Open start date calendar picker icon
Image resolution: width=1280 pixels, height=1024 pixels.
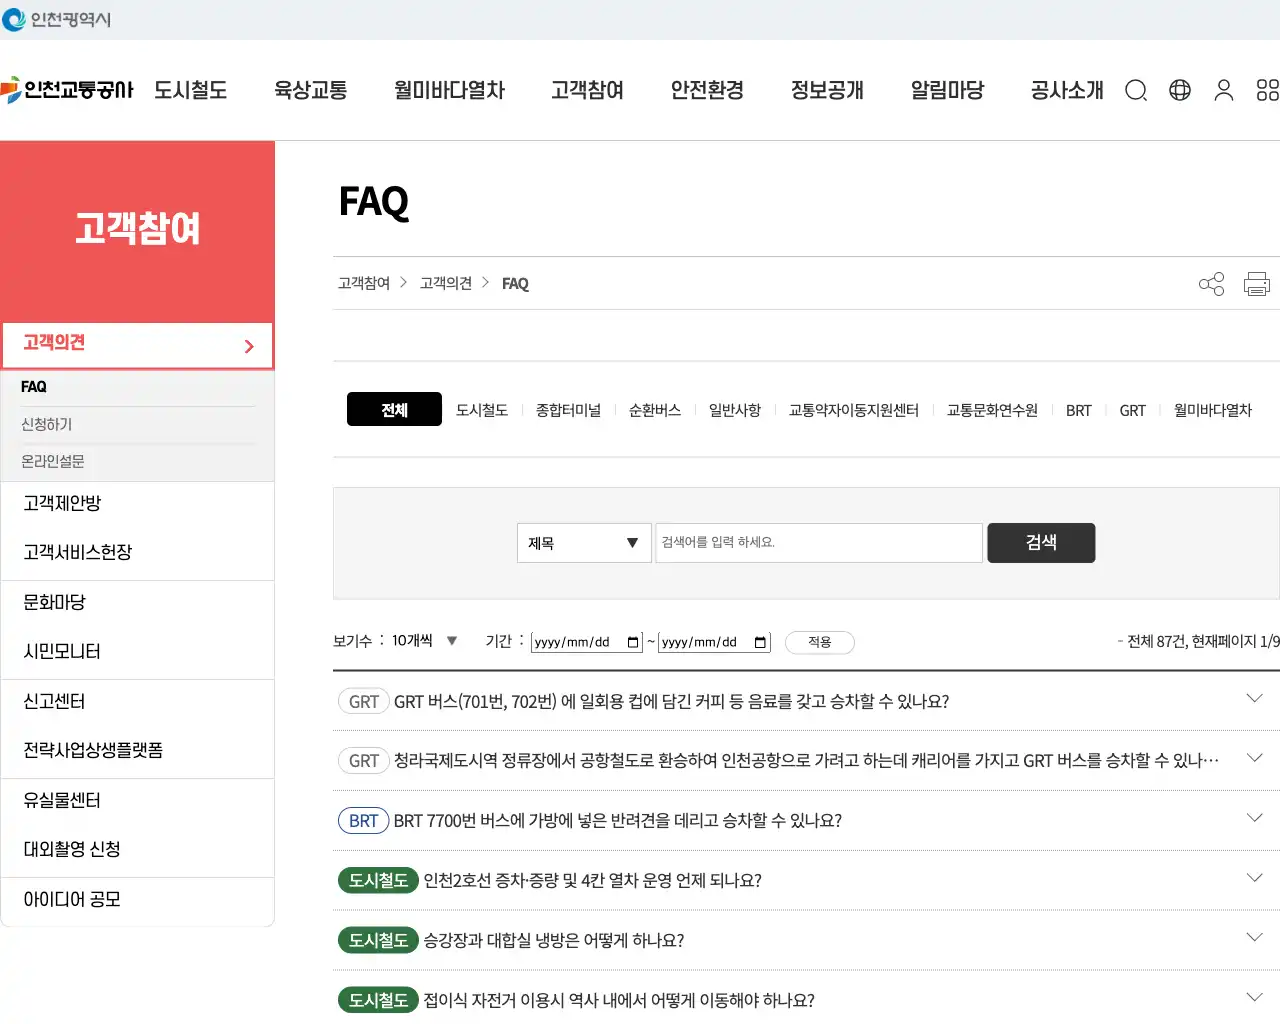633,642
